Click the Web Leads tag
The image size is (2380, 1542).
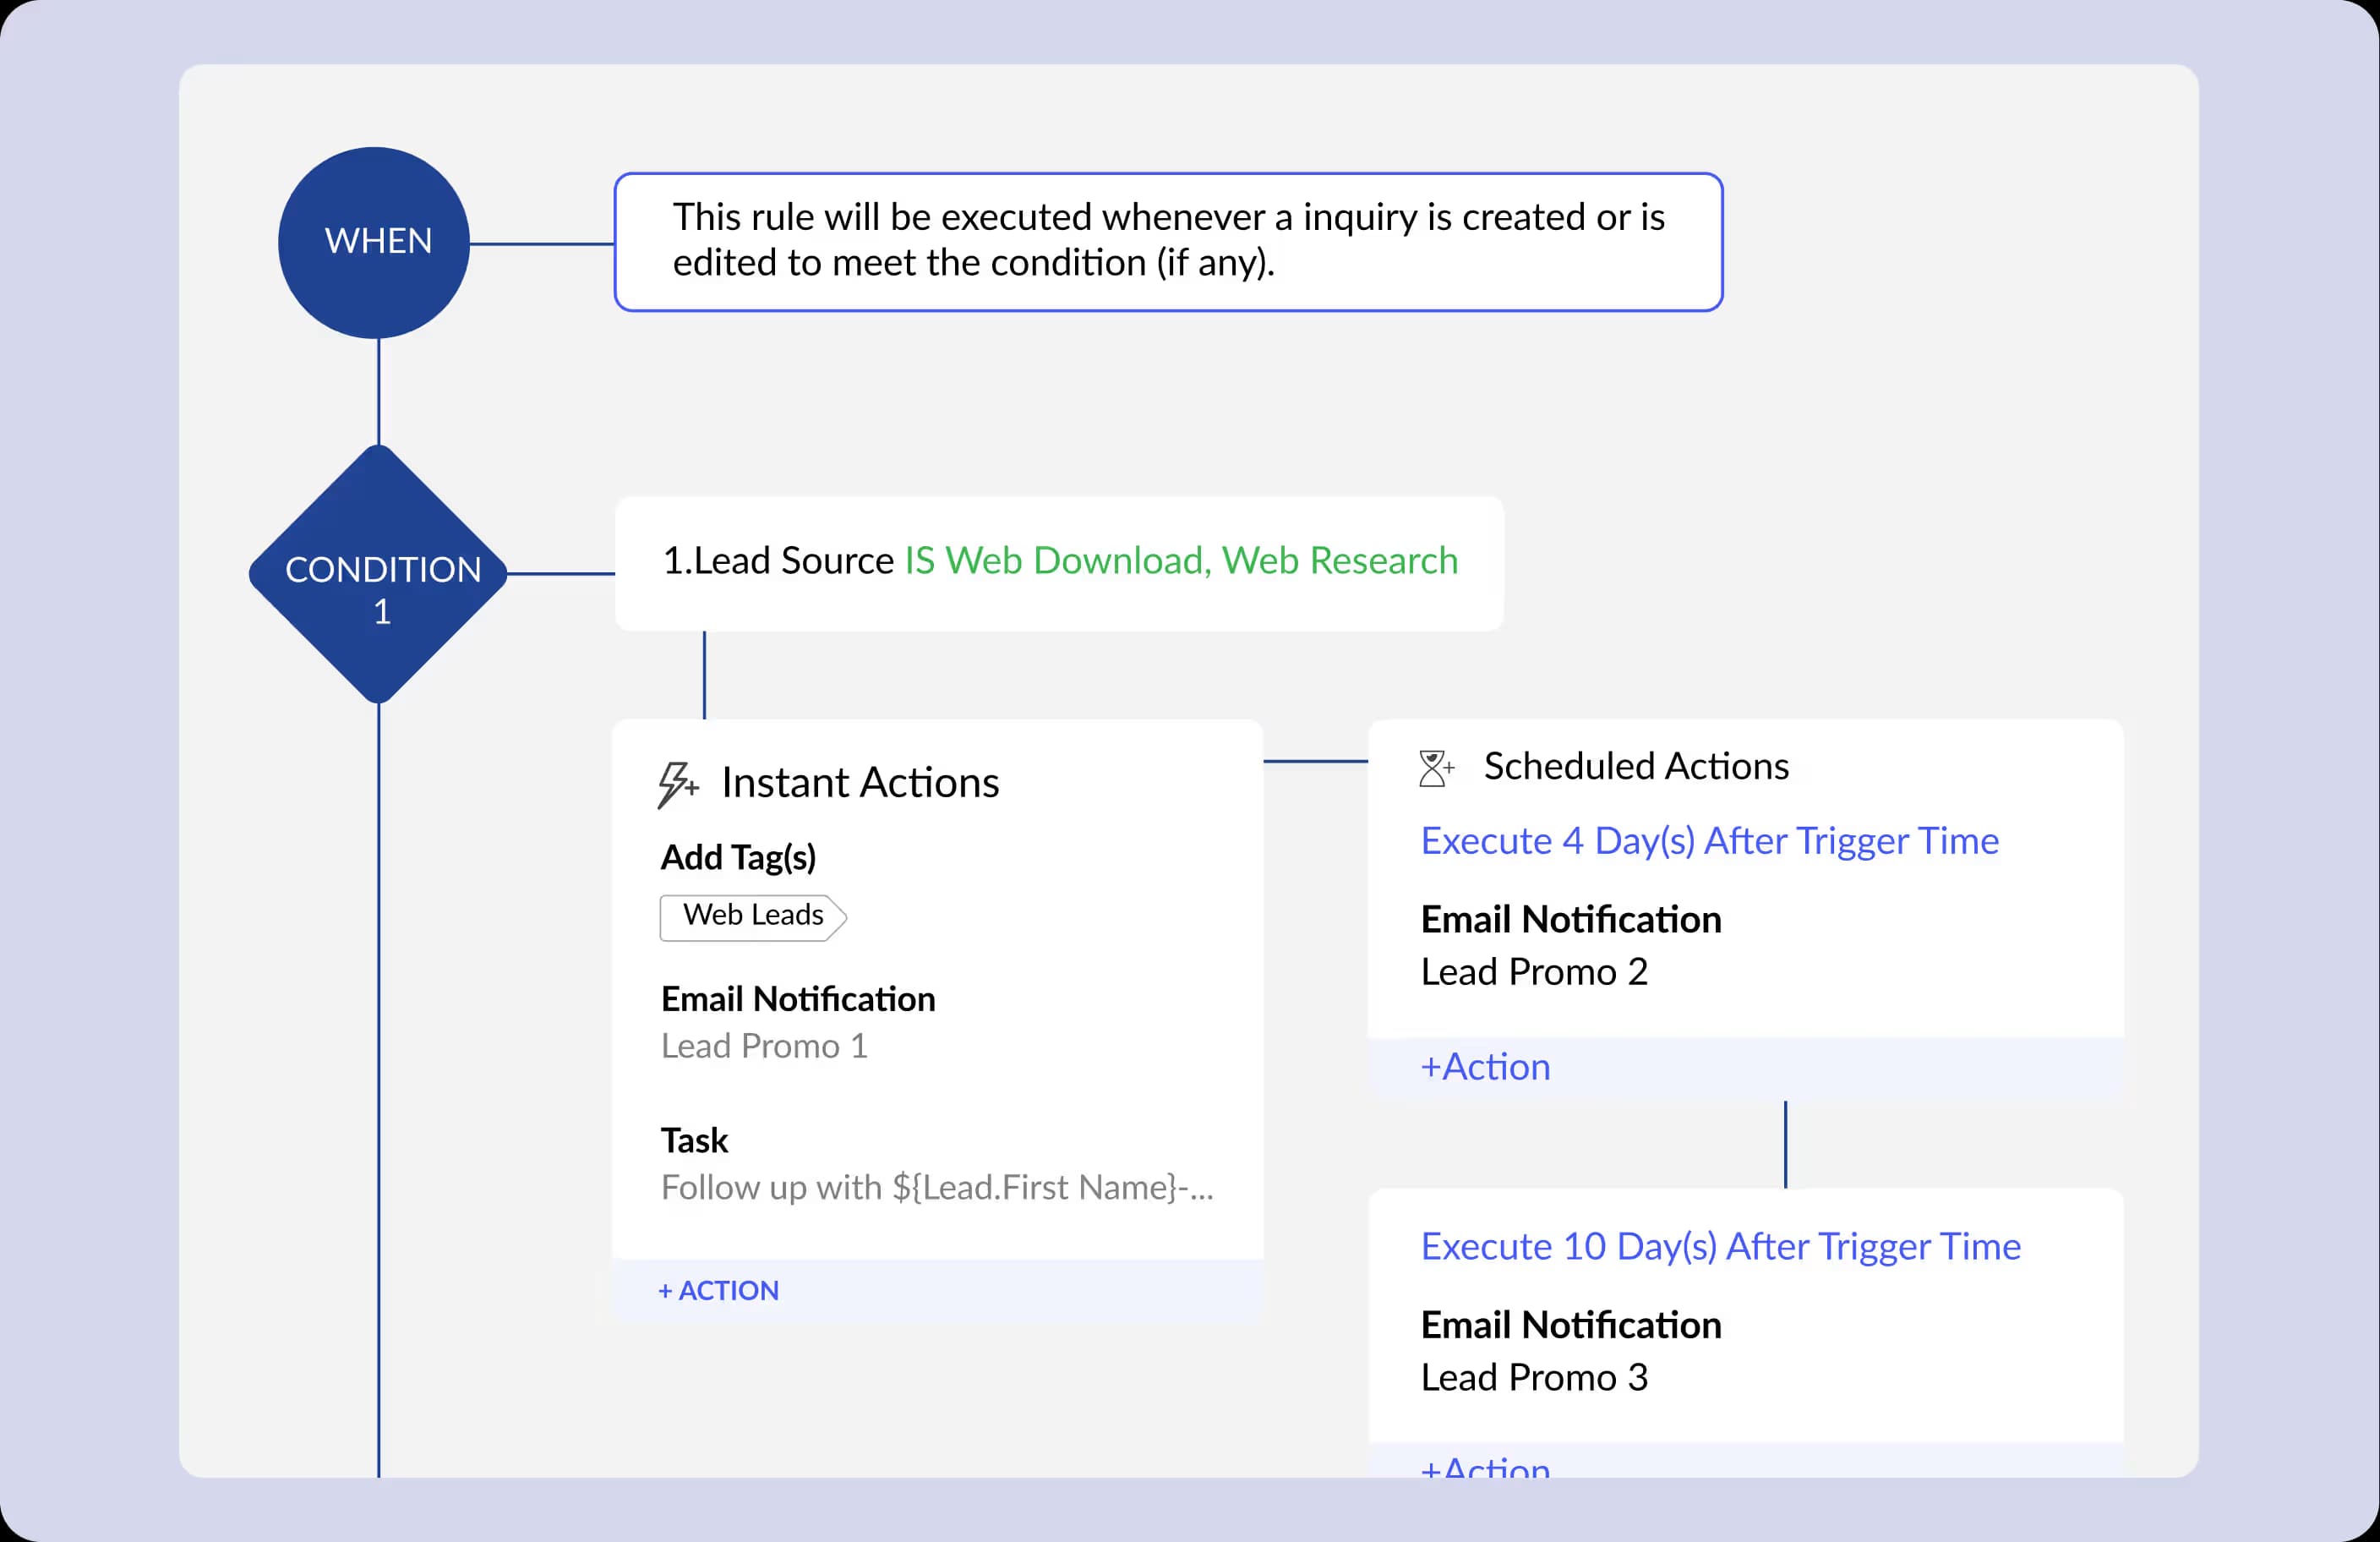point(753,917)
